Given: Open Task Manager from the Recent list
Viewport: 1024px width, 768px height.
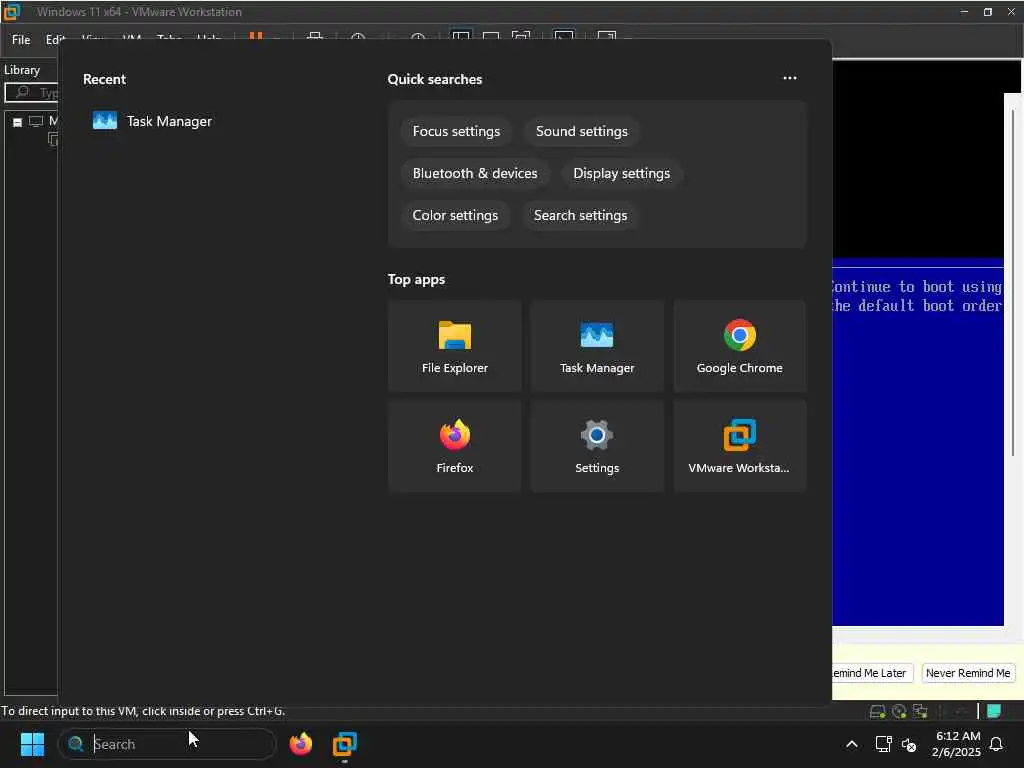Looking at the screenshot, I should pyautogui.click(x=152, y=121).
